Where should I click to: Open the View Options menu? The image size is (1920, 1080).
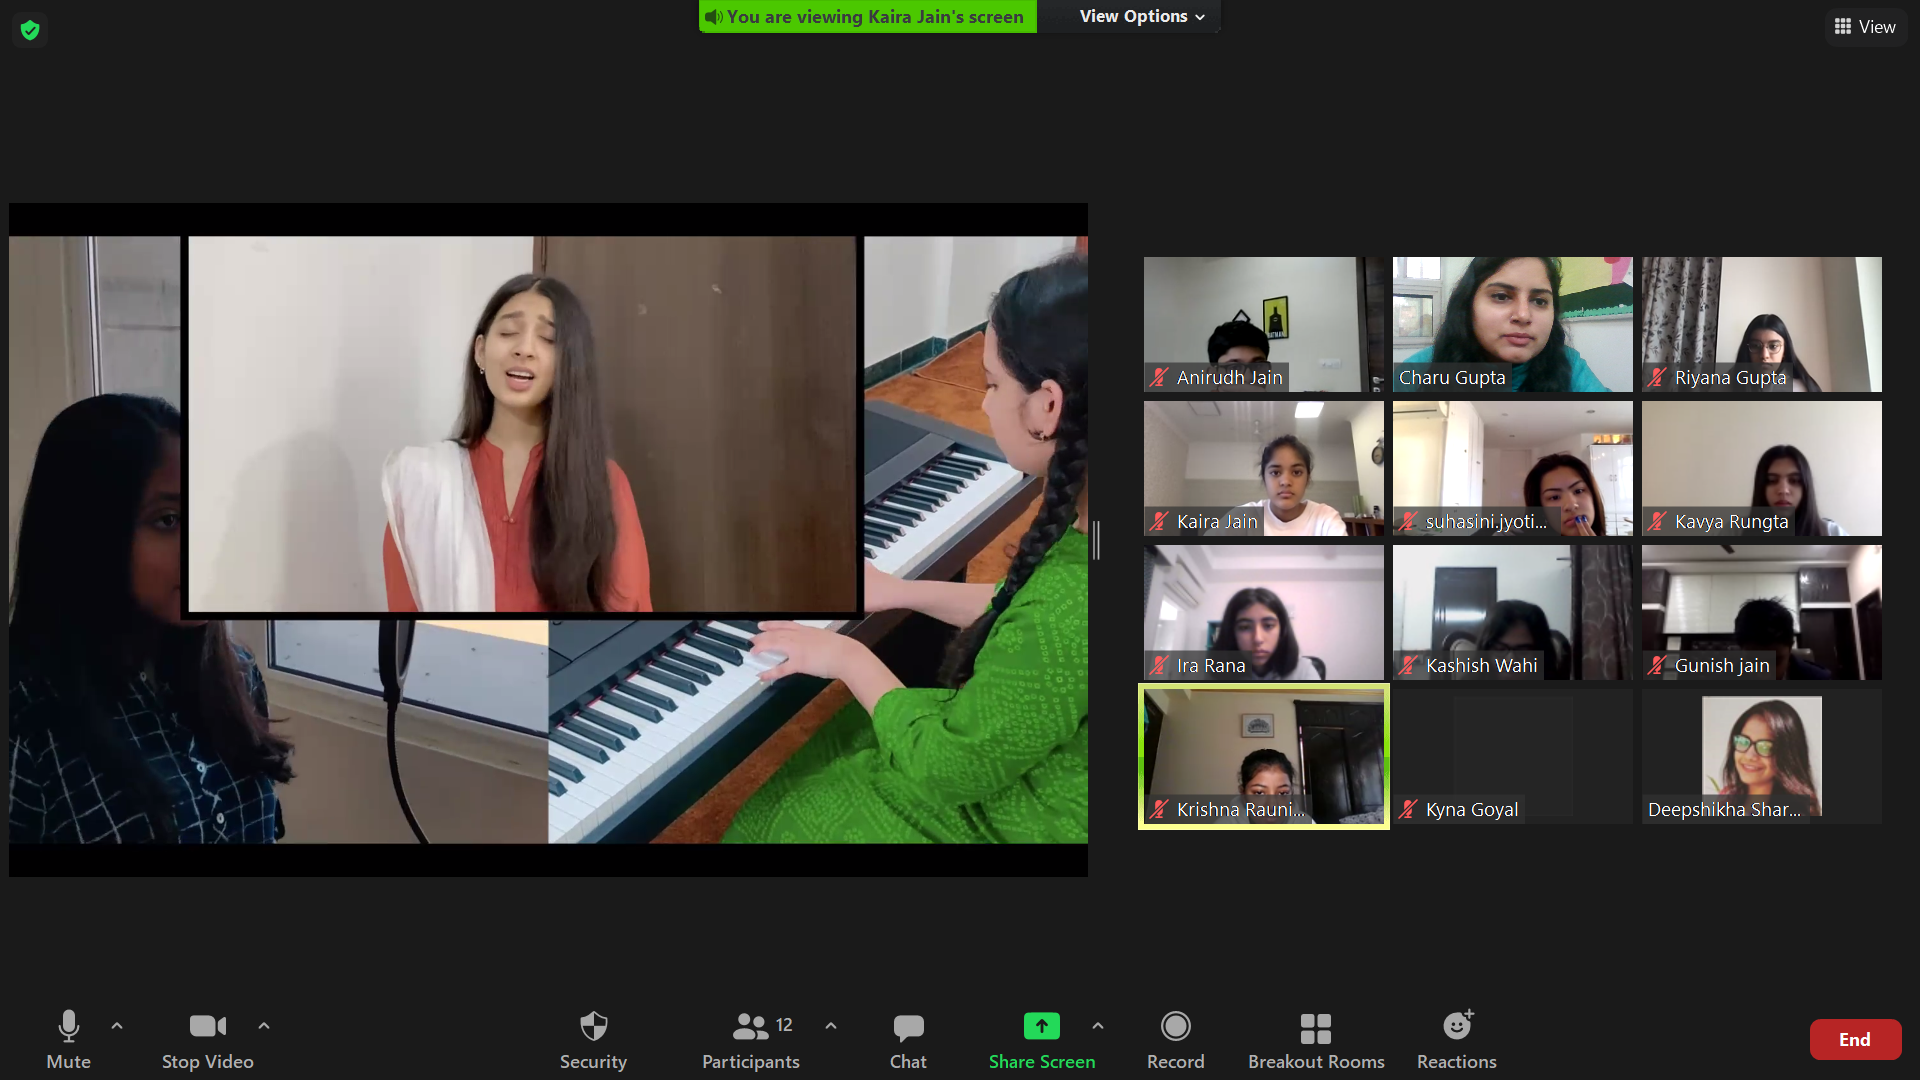[1142, 17]
